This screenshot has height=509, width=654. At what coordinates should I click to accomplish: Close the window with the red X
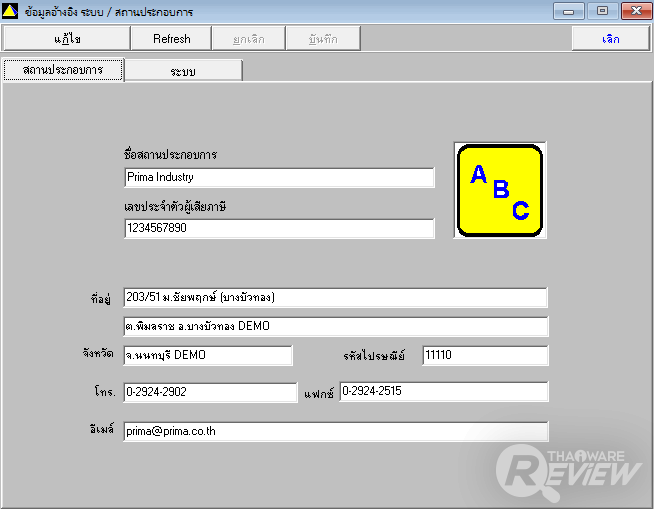click(636, 11)
